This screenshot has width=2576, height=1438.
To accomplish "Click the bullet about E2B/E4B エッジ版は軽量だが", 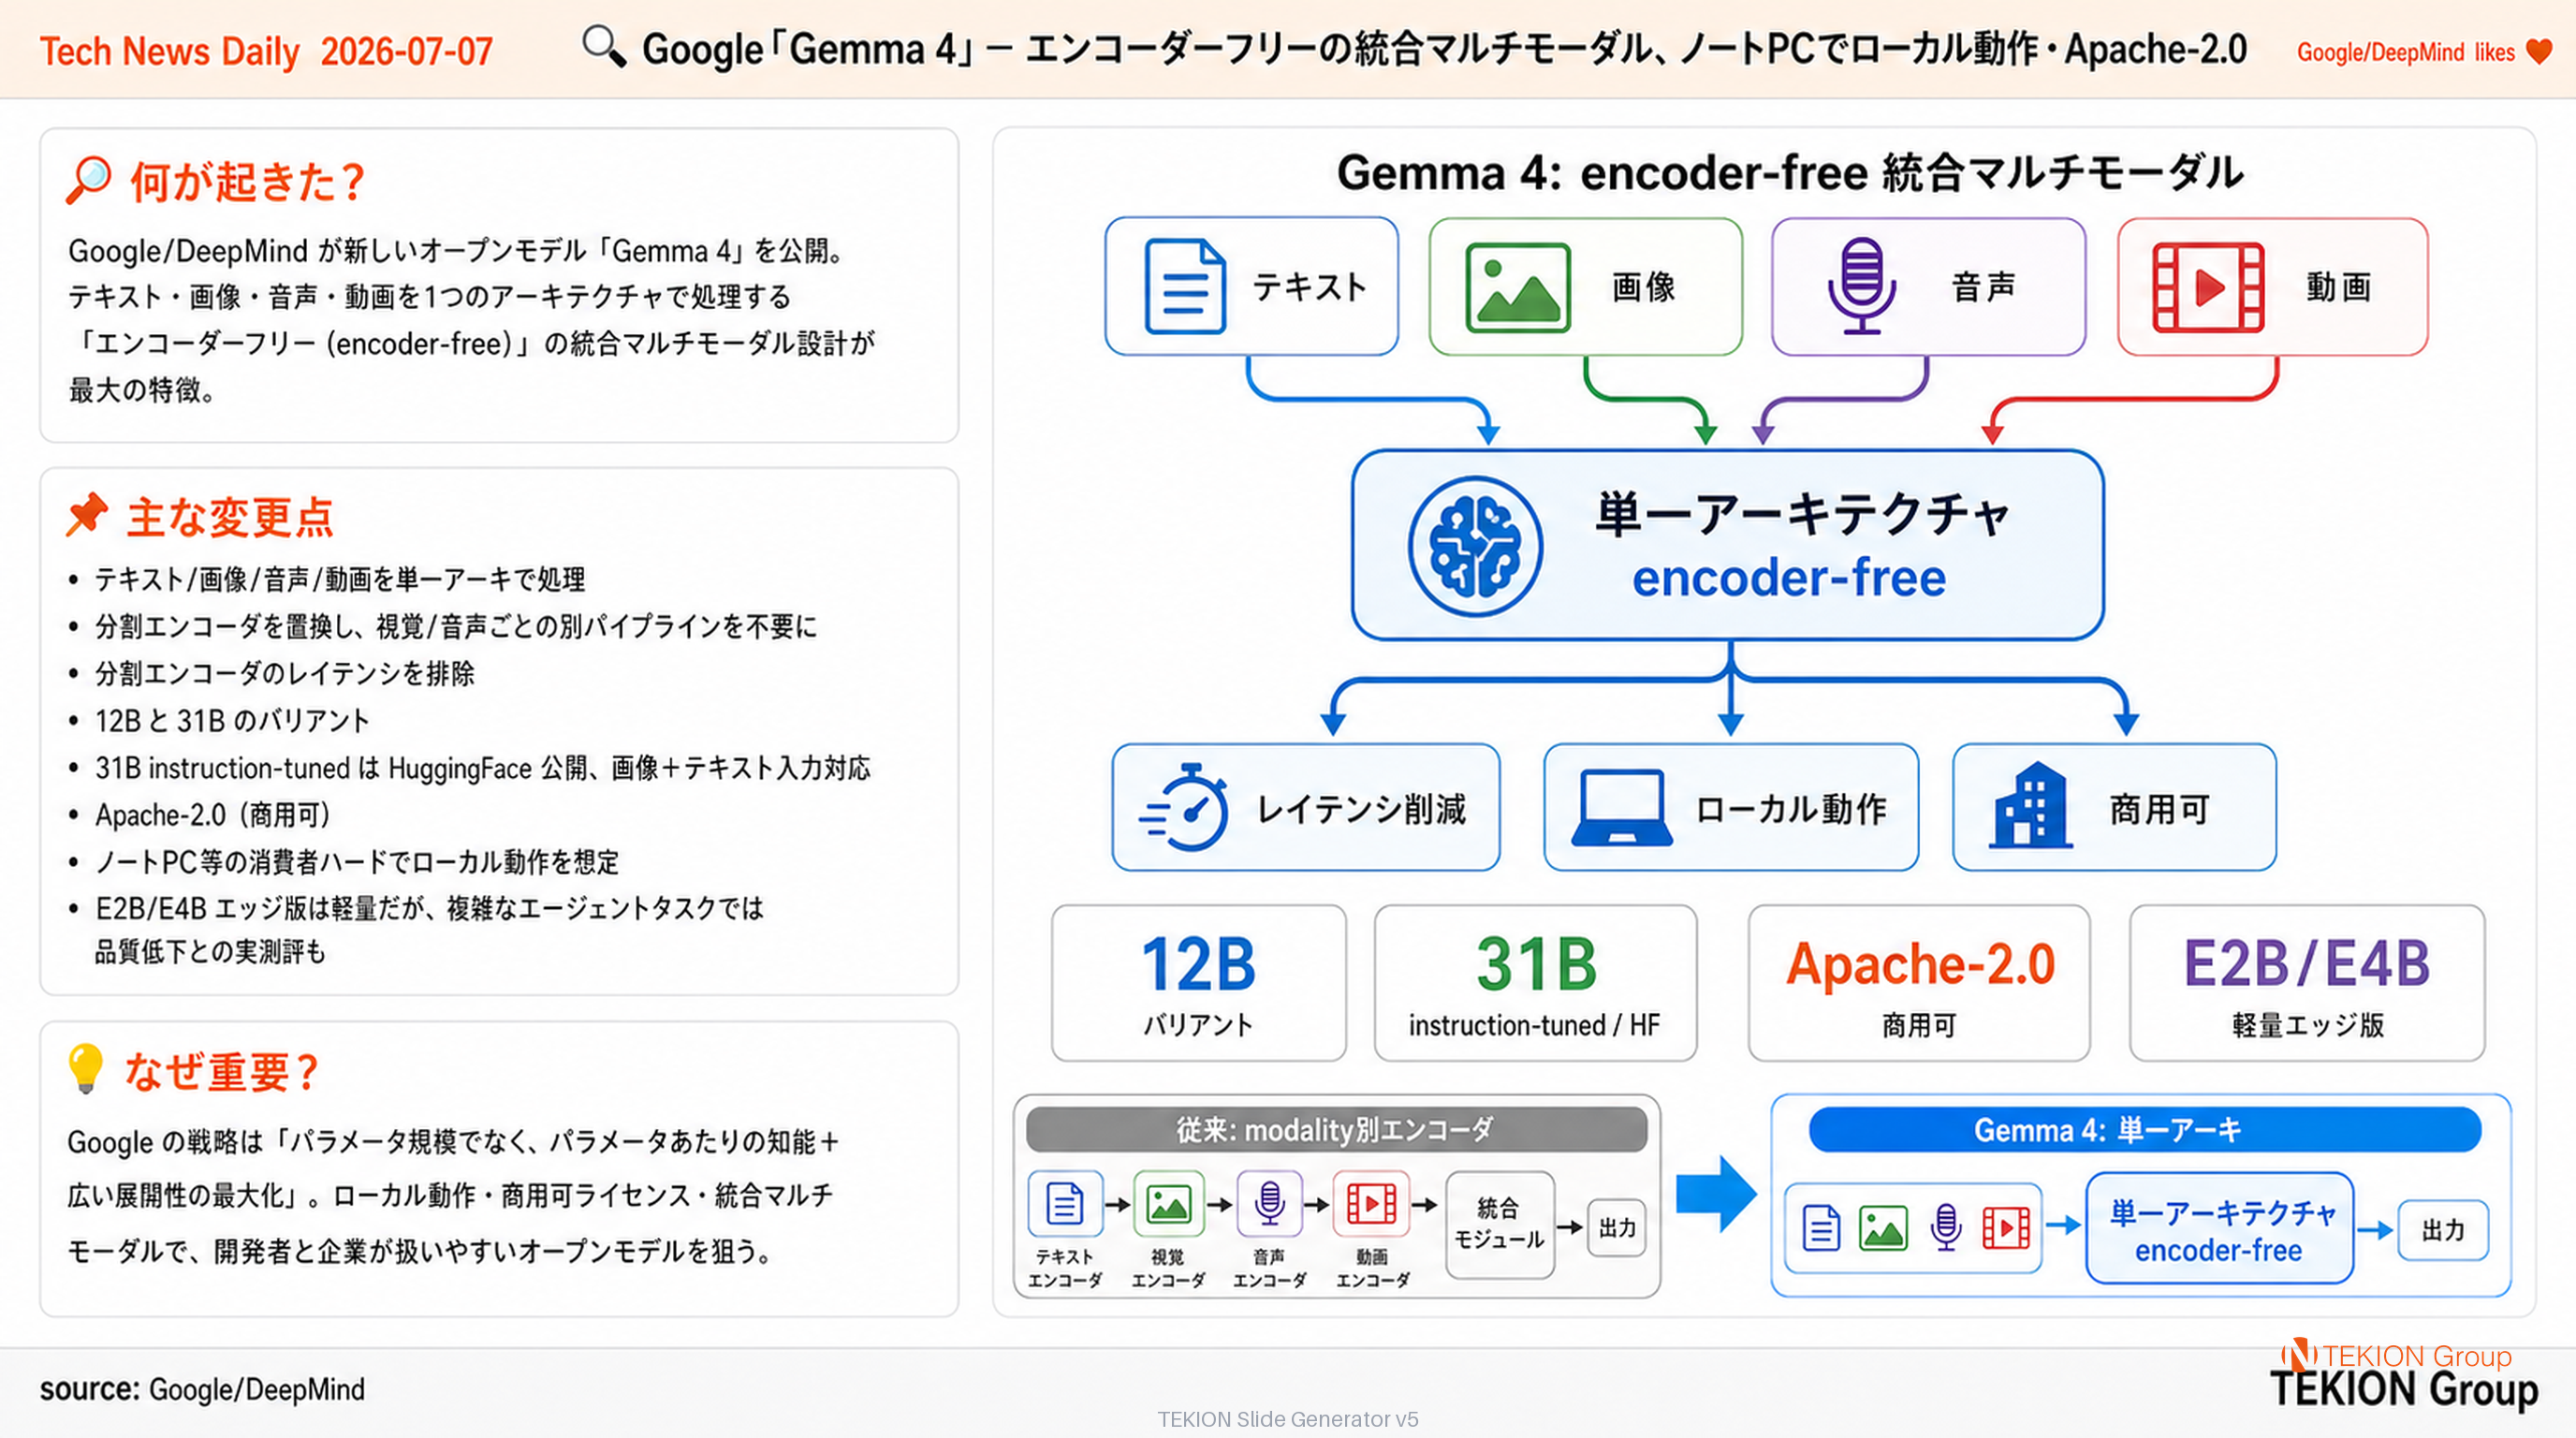I will pyautogui.click(x=429, y=929).
